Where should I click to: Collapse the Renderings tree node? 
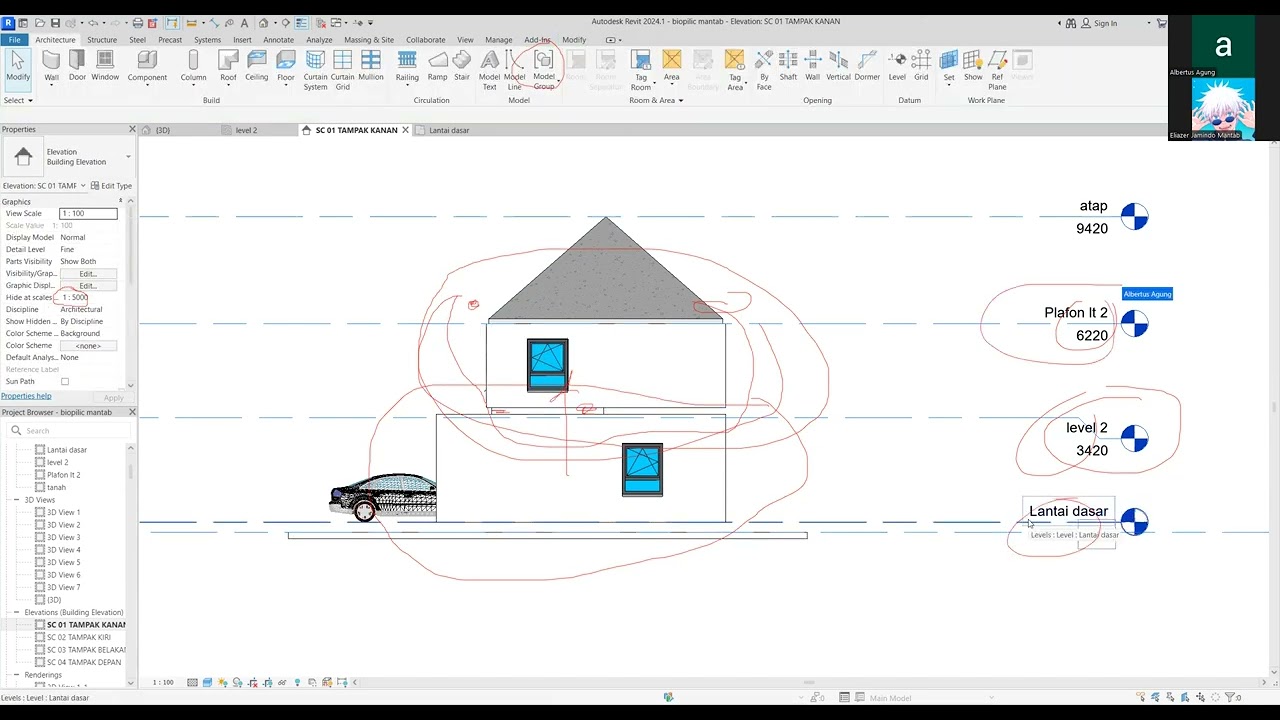[x=16, y=675]
